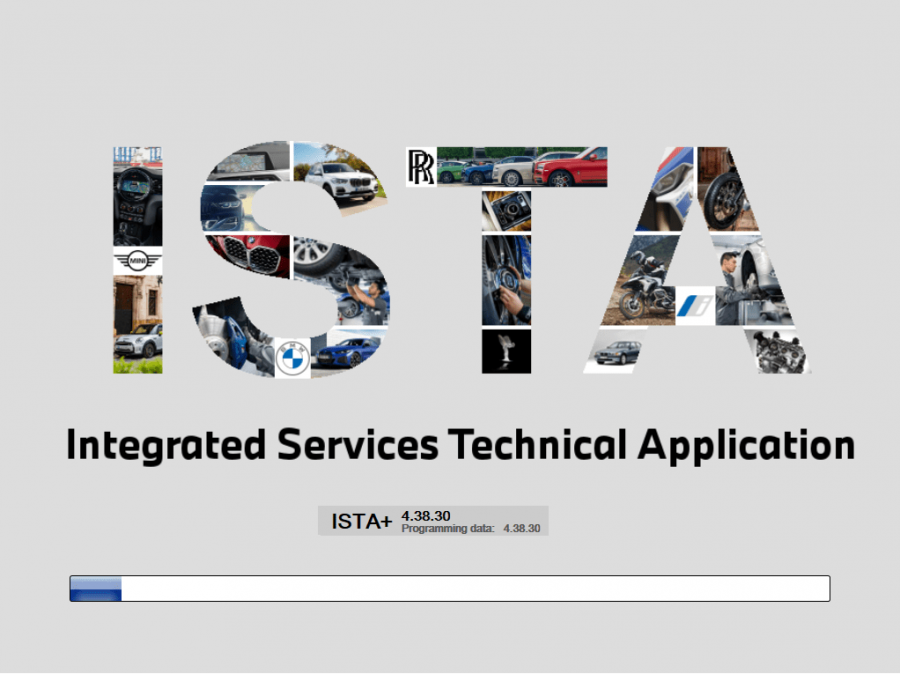Select the blue BMW coupe thumbnail
The width and height of the screenshot is (900, 674).
(x=349, y=355)
